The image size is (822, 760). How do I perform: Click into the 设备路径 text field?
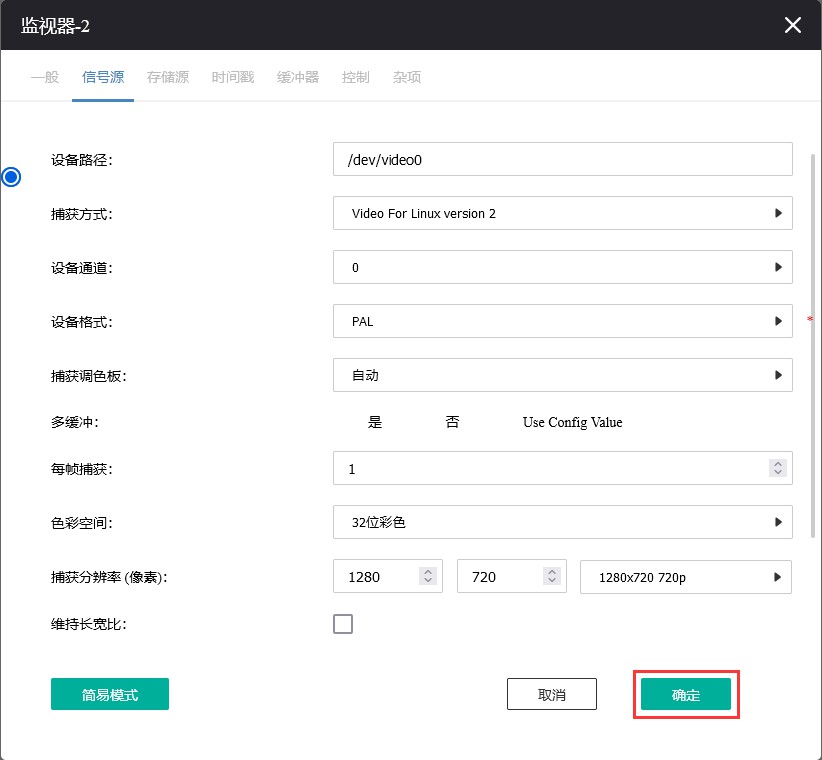562,159
